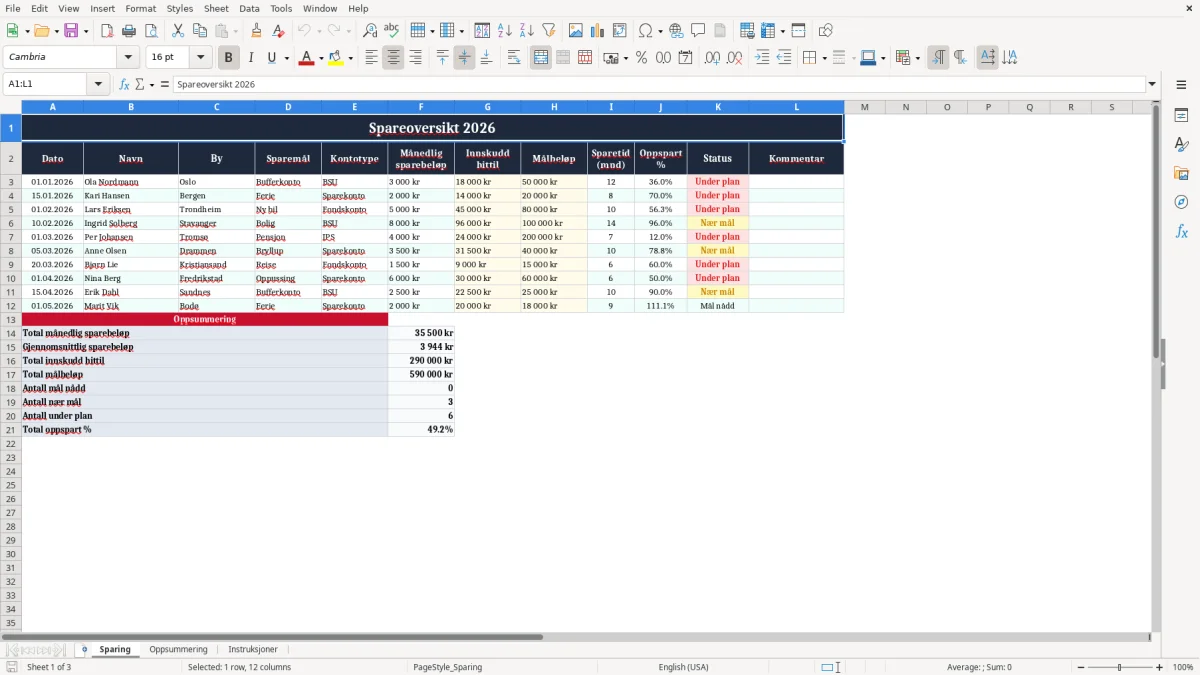
Task: Click Function Wizard fx icon
Action: point(124,84)
